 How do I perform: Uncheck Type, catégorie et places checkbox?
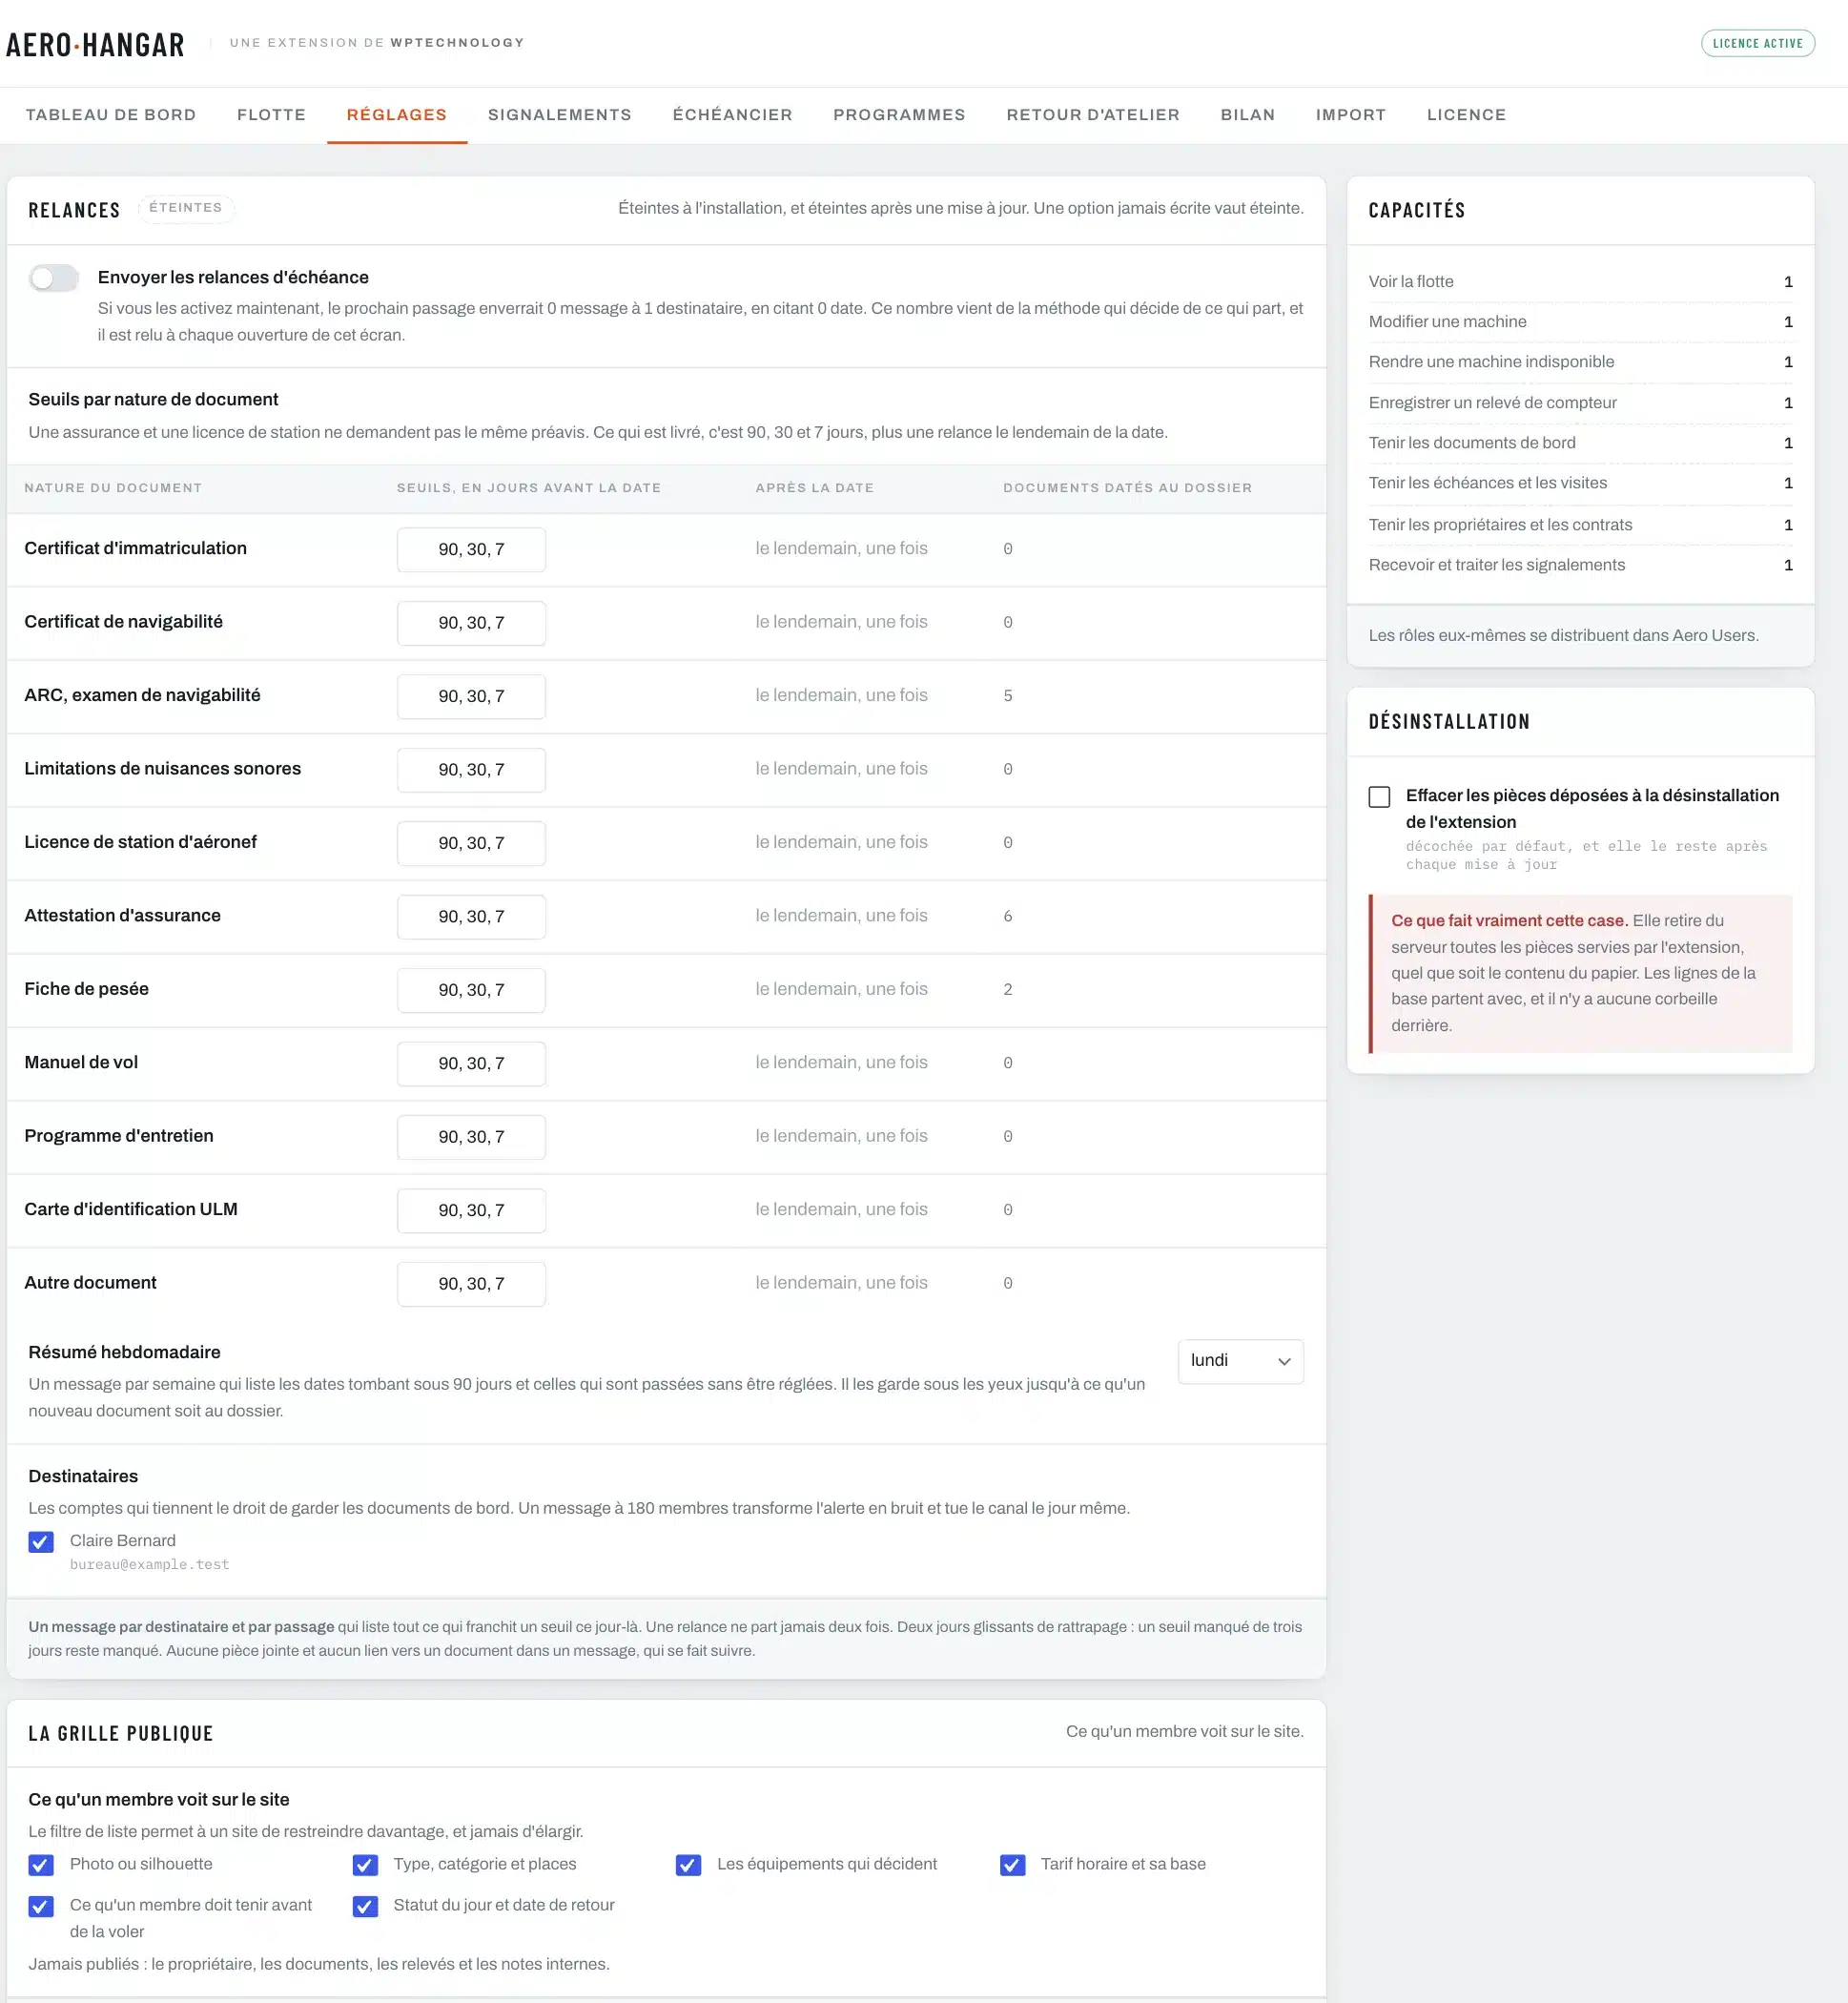point(365,1865)
